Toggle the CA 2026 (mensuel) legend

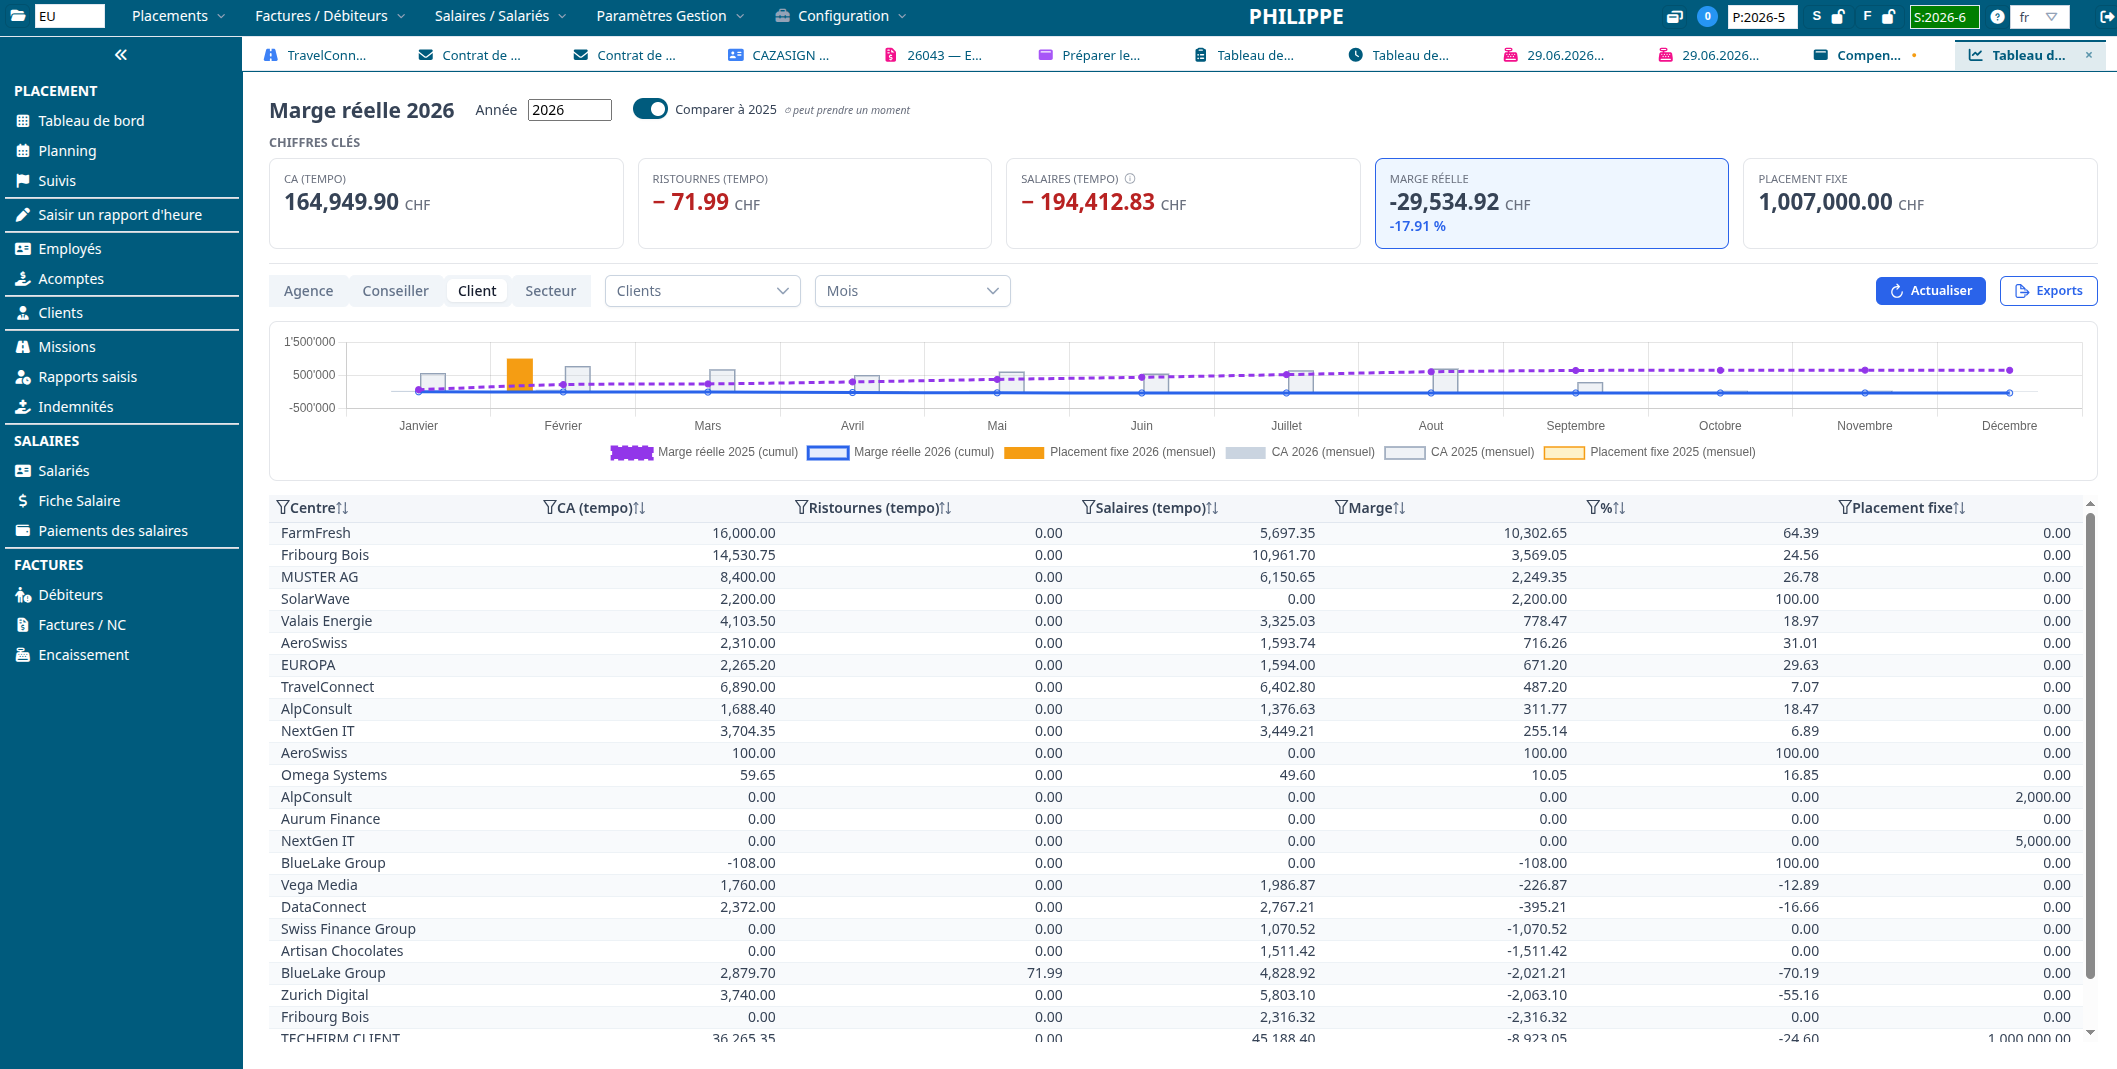1299,452
